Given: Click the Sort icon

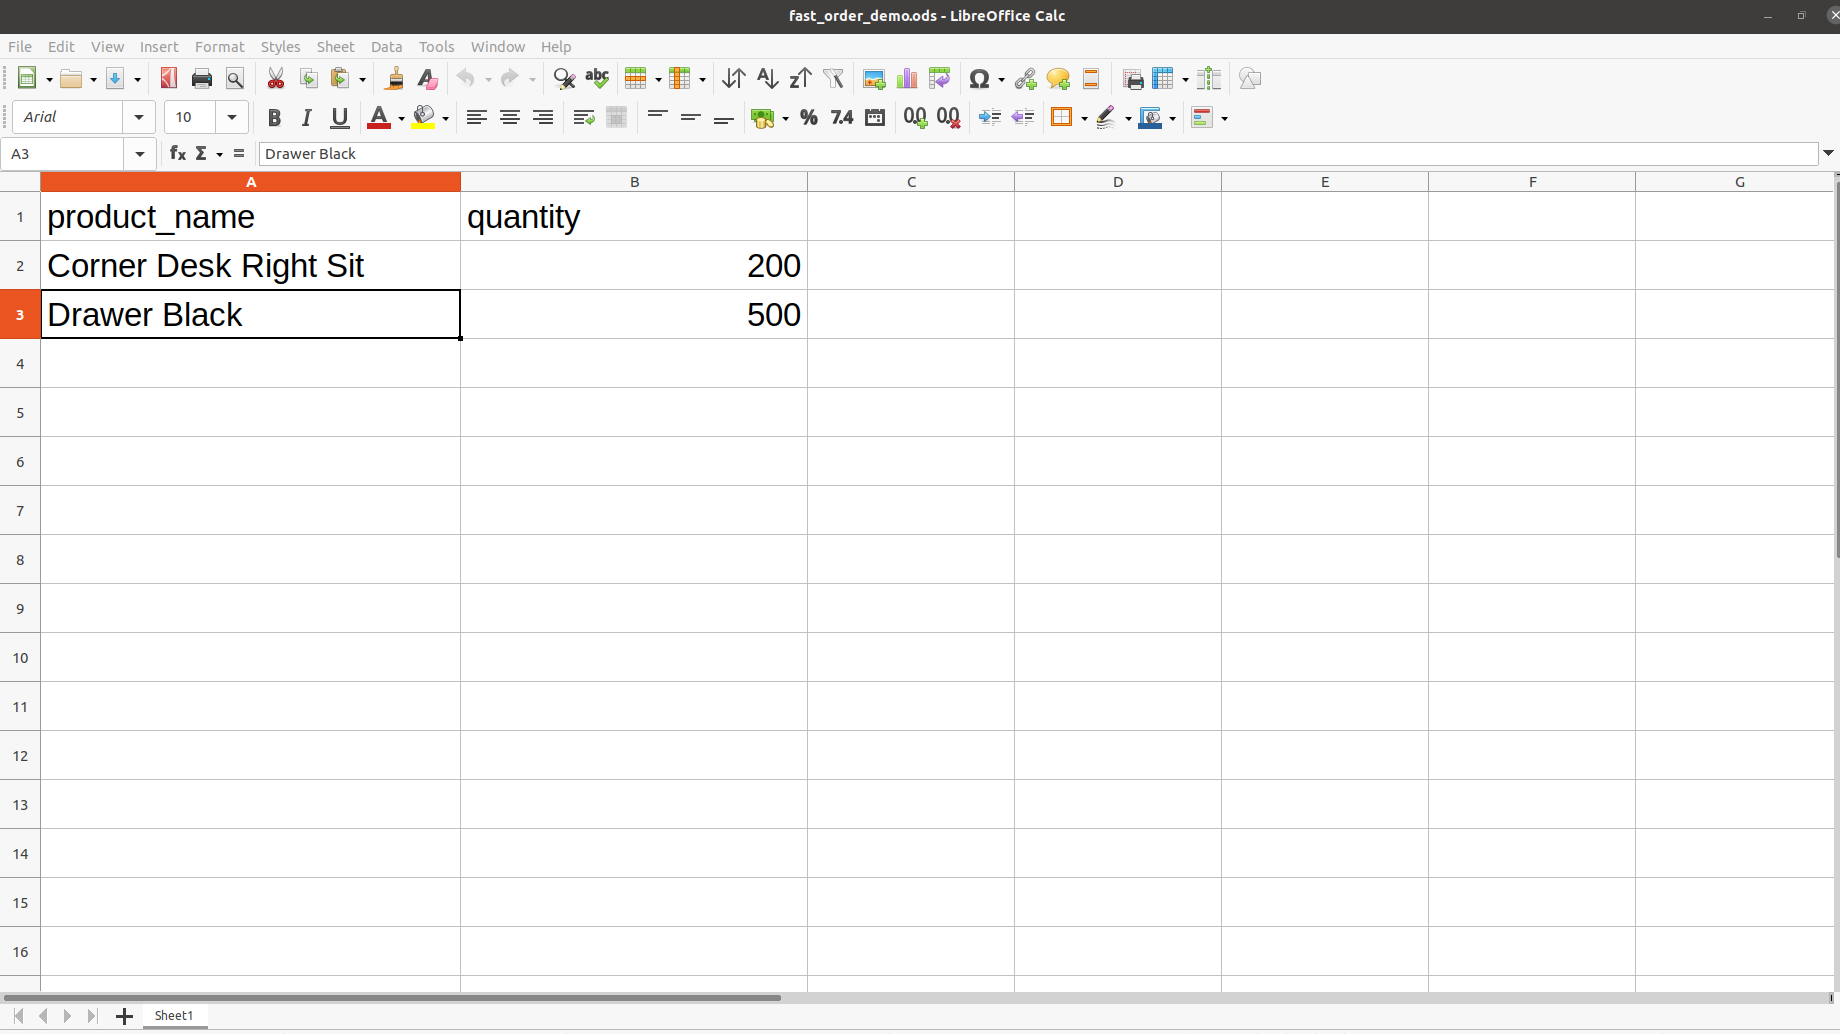Looking at the screenshot, I should click(734, 79).
